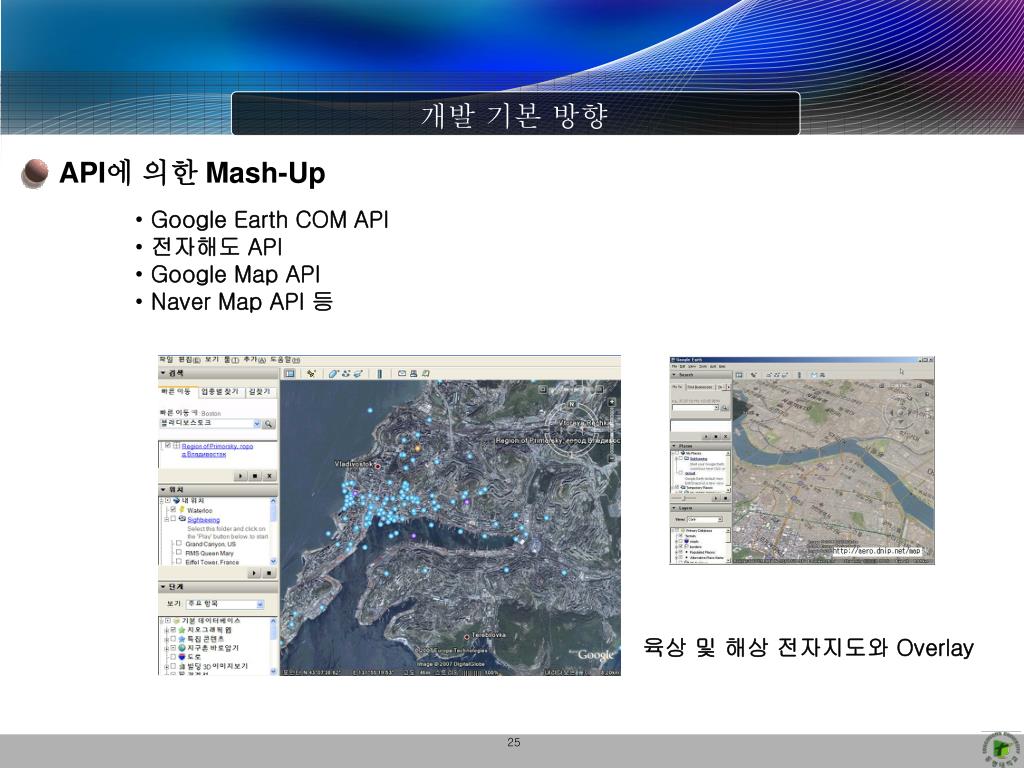Click Add Image Overlay icon in large window toolbar
The height and width of the screenshot is (768, 1024).
pyautogui.click(x=358, y=374)
